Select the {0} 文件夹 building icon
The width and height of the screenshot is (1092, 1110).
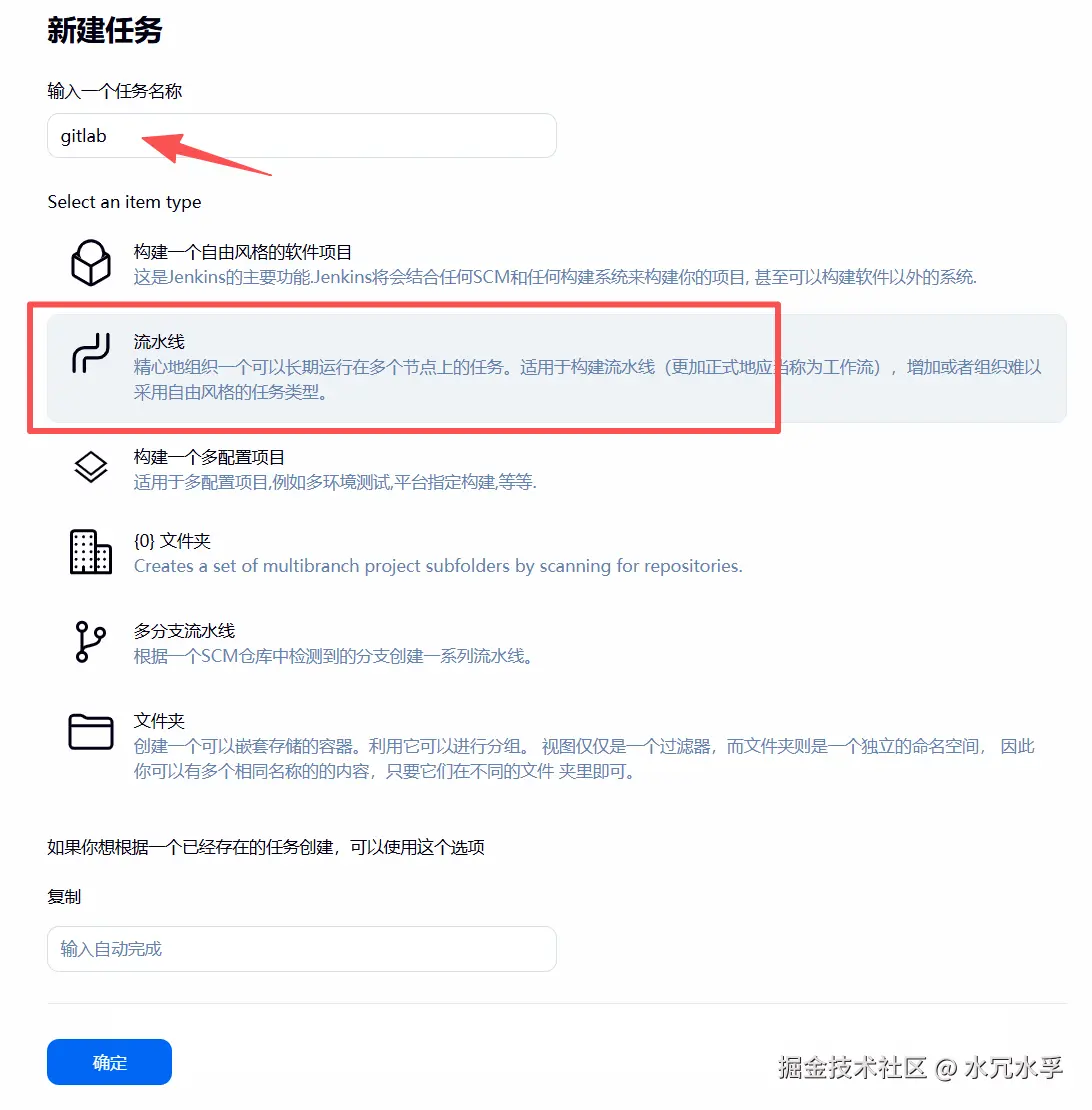pos(91,551)
